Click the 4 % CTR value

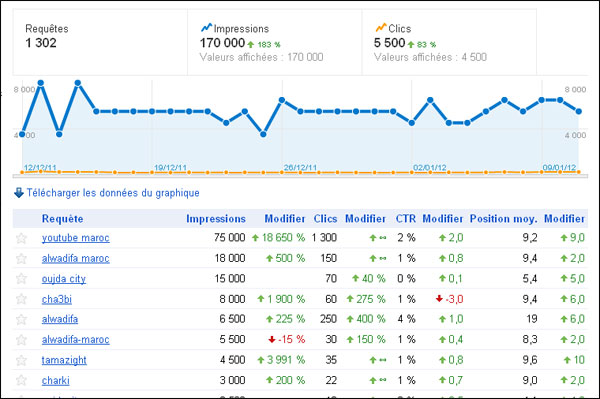click(406, 319)
